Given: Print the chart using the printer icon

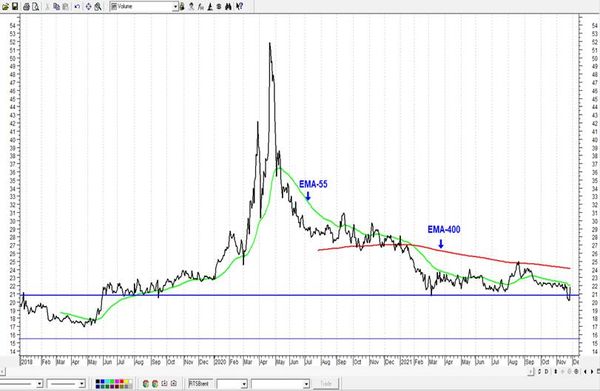Looking at the screenshot, I should [26, 6].
